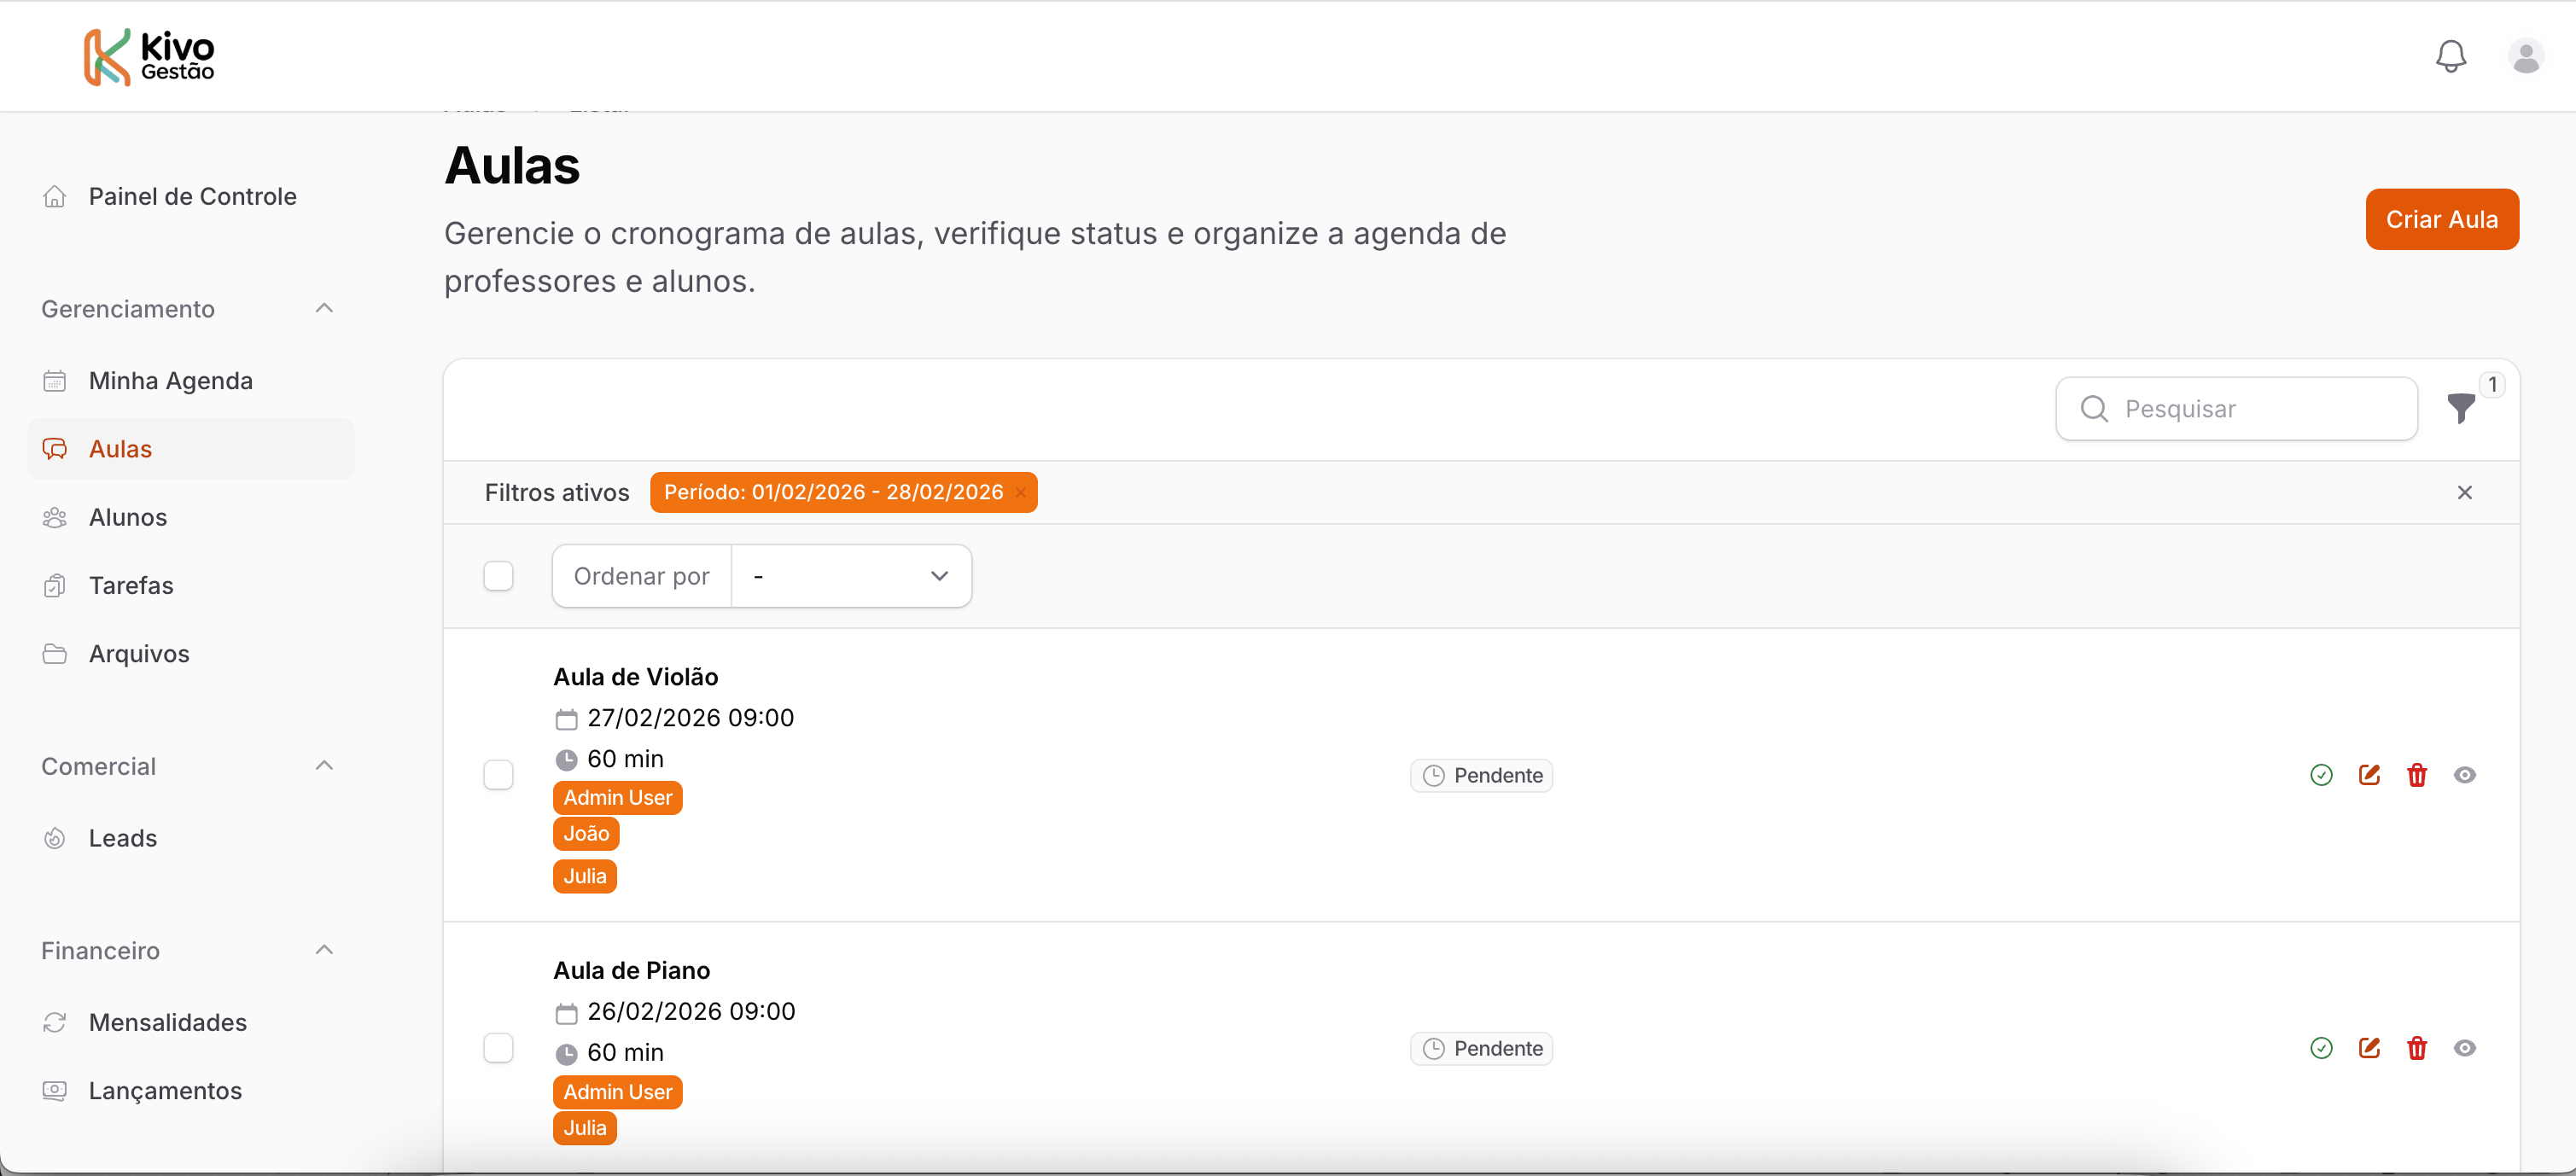This screenshot has width=2576, height=1176.
Task: Collapse the Gerenciamento section
Action: coord(323,308)
